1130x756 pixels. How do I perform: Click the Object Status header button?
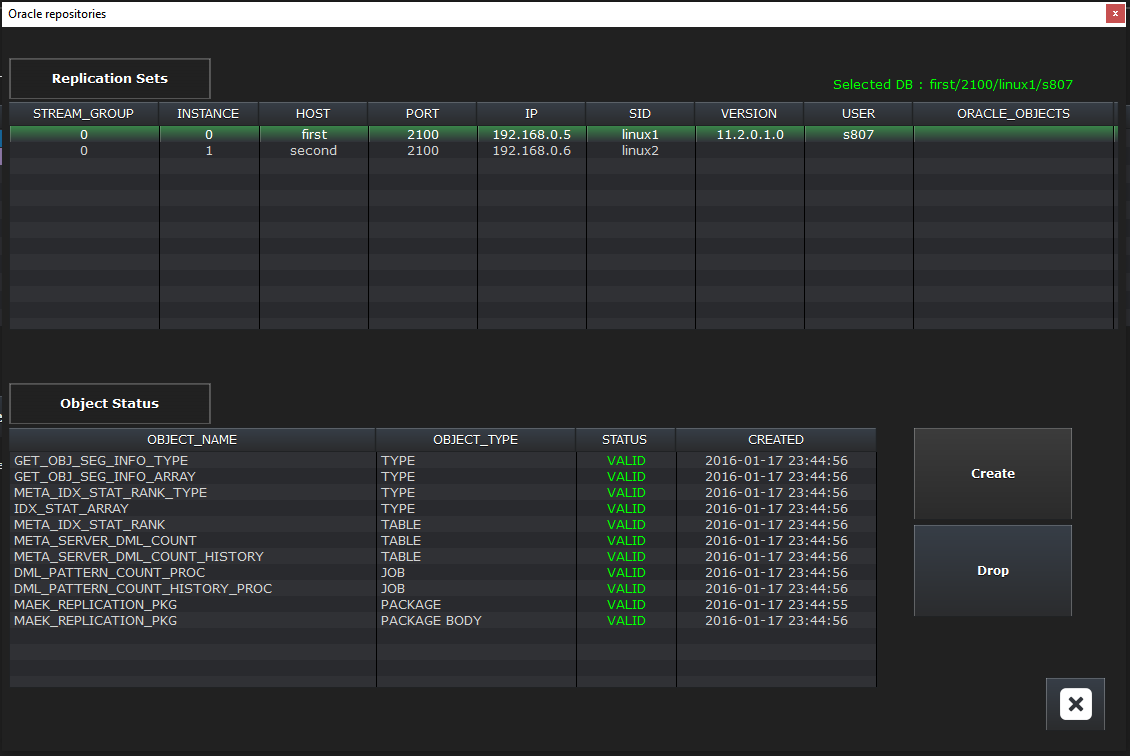click(110, 404)
